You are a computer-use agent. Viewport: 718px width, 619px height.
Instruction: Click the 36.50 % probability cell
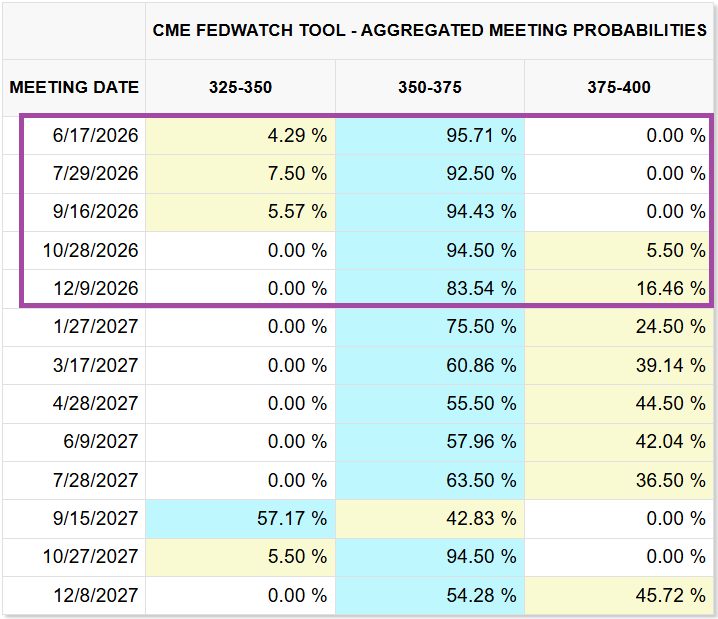click(x=619, y=480)
